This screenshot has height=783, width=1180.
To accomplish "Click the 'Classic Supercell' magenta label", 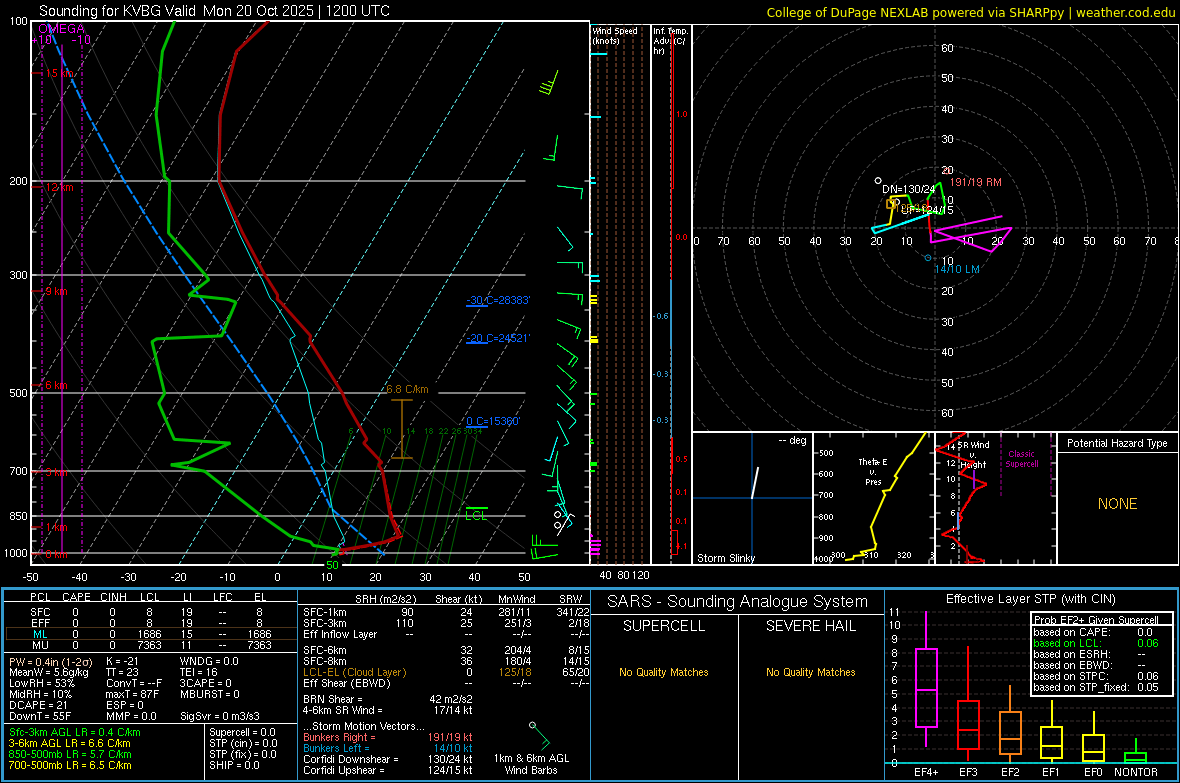I will [1021, 459].
